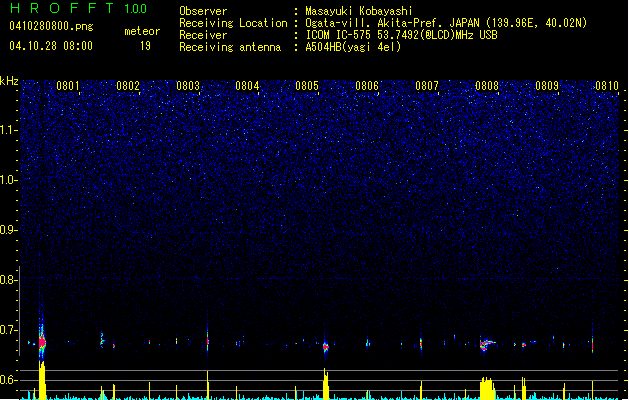Click the kHz axis unit label
629x400 pixels.
[9, 81]
